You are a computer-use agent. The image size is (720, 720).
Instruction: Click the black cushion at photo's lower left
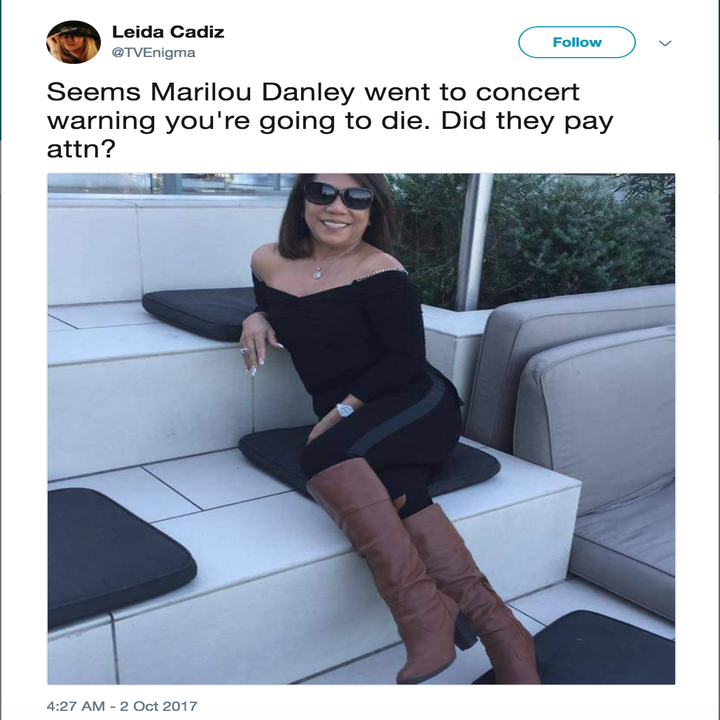click(120, 556)
